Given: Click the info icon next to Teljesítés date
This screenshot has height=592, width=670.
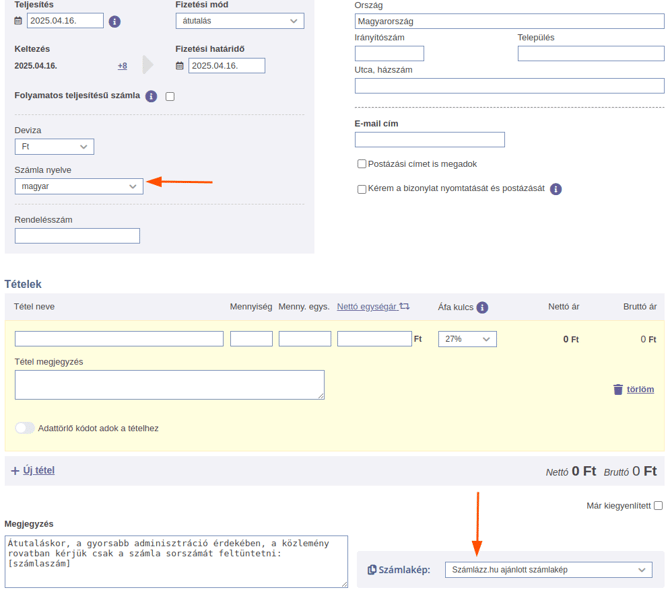Looking at the screenshot, I should [x=114, y=21].
